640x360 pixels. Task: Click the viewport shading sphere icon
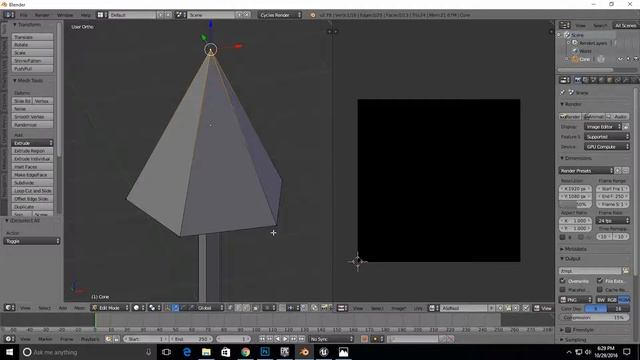[x=138, y=308]
